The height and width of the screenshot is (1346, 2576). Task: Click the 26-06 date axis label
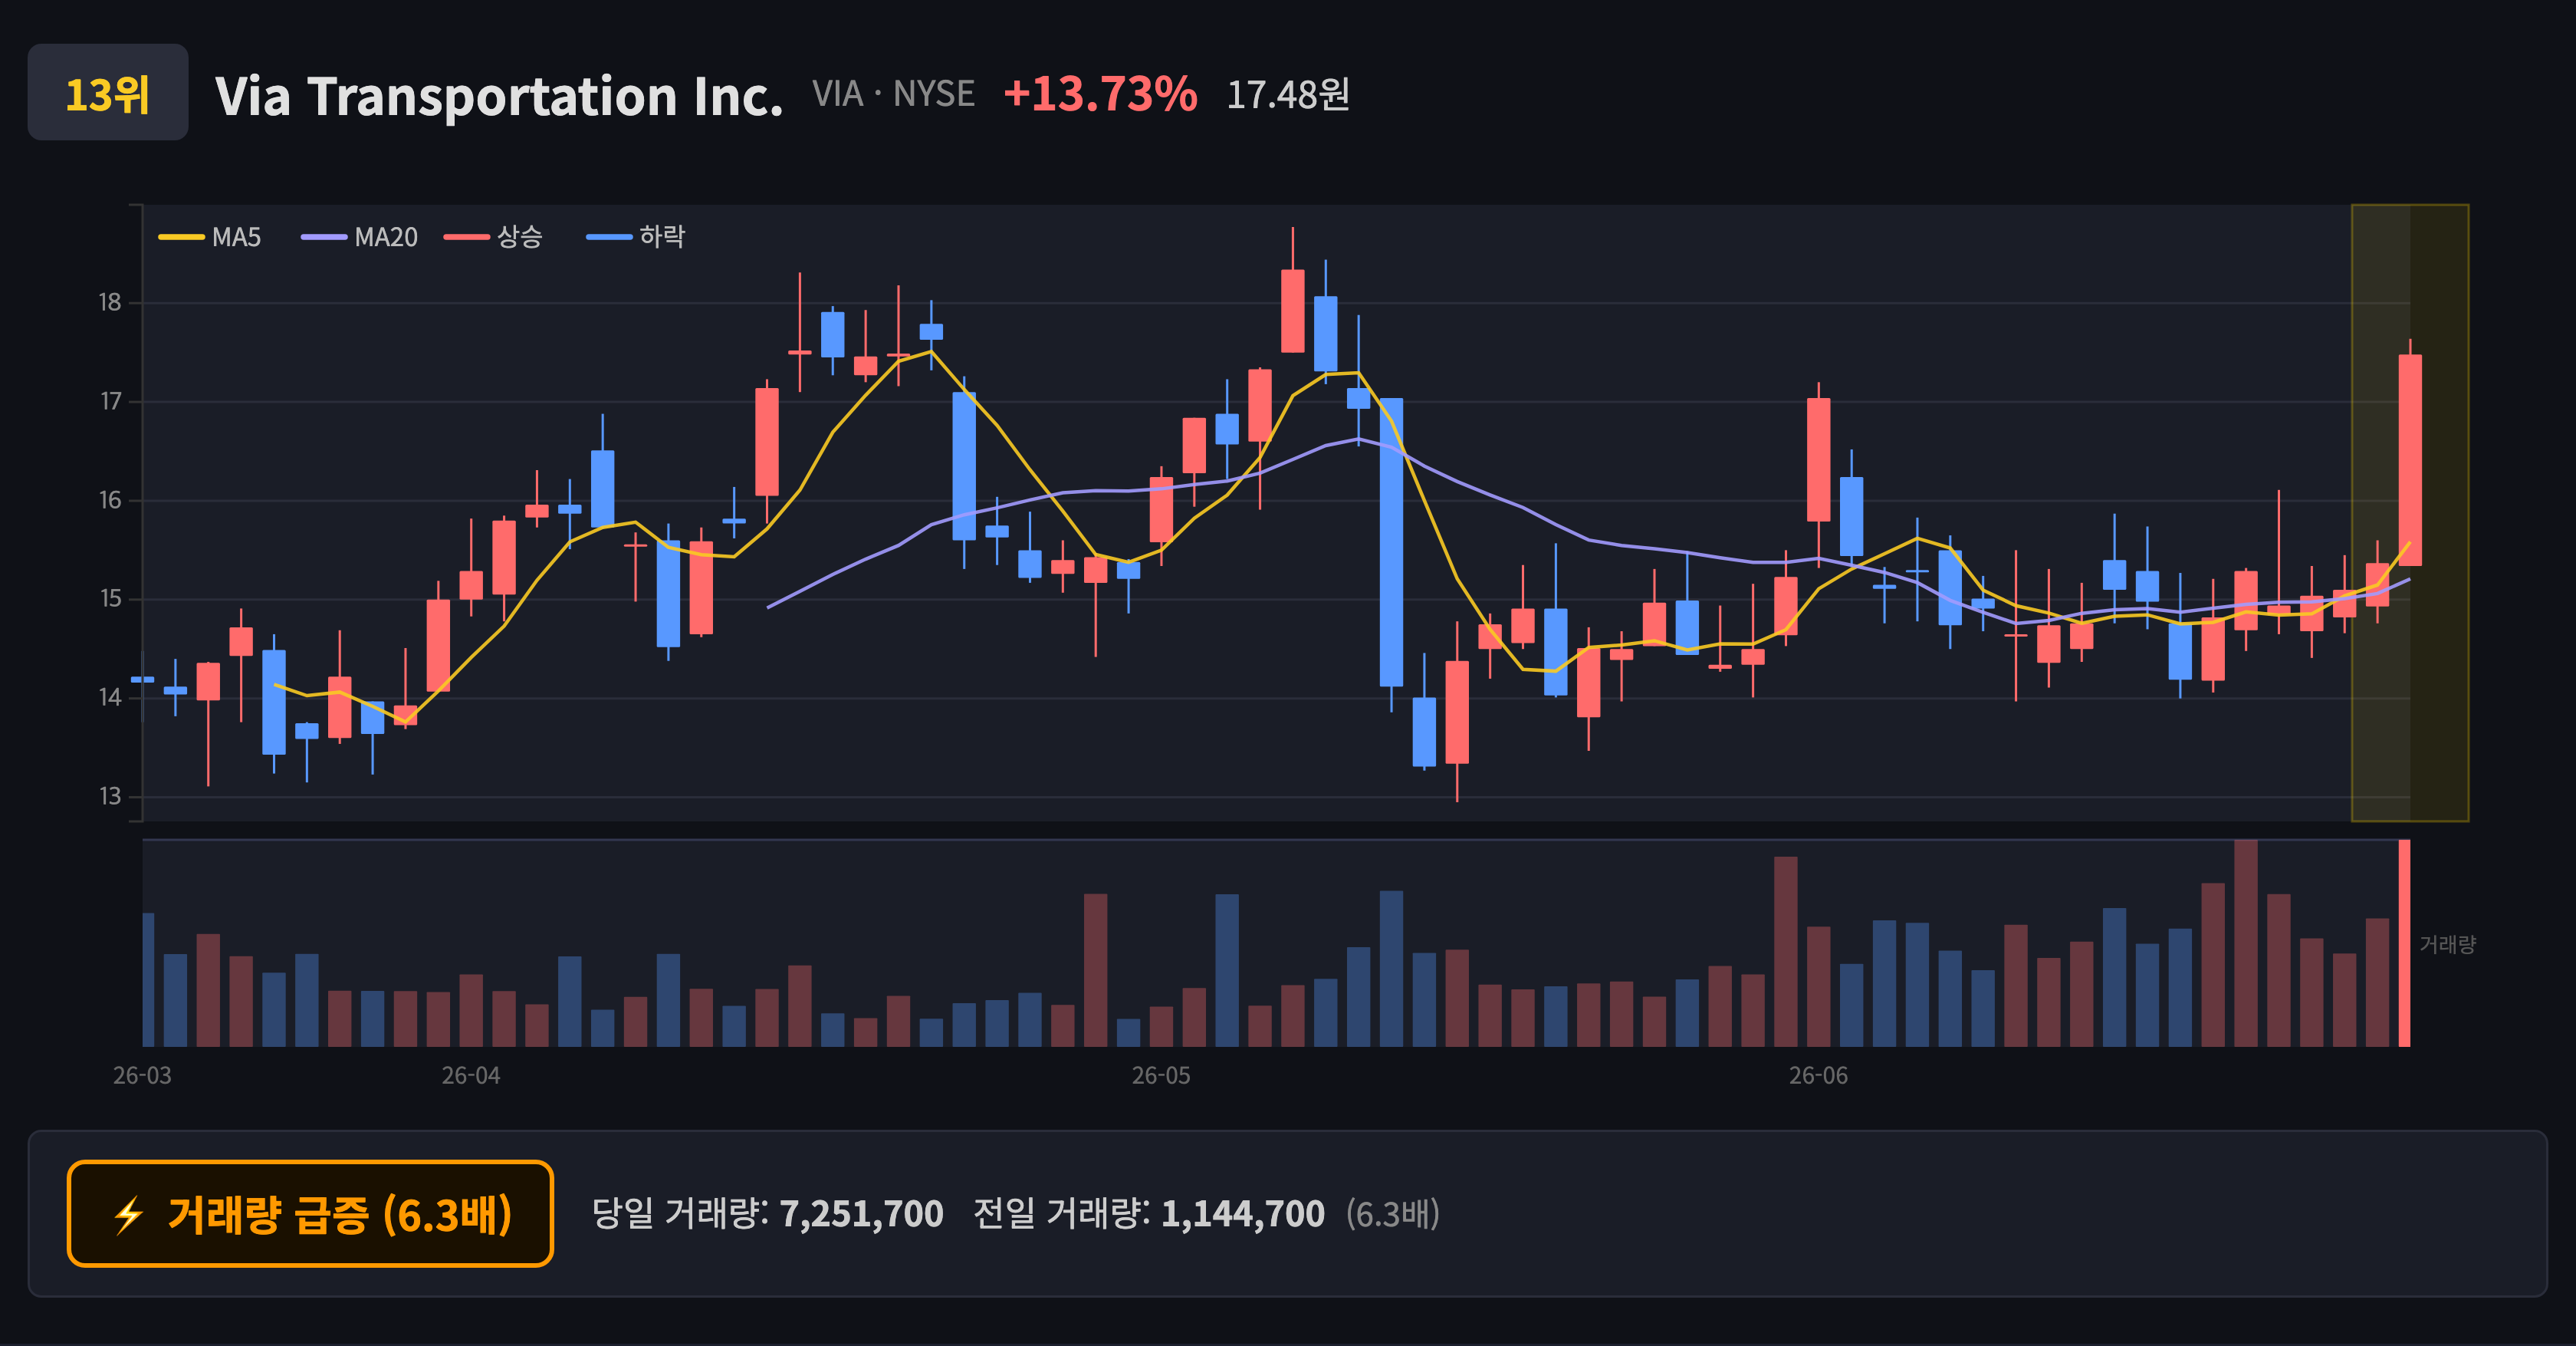[1818, 1076]
